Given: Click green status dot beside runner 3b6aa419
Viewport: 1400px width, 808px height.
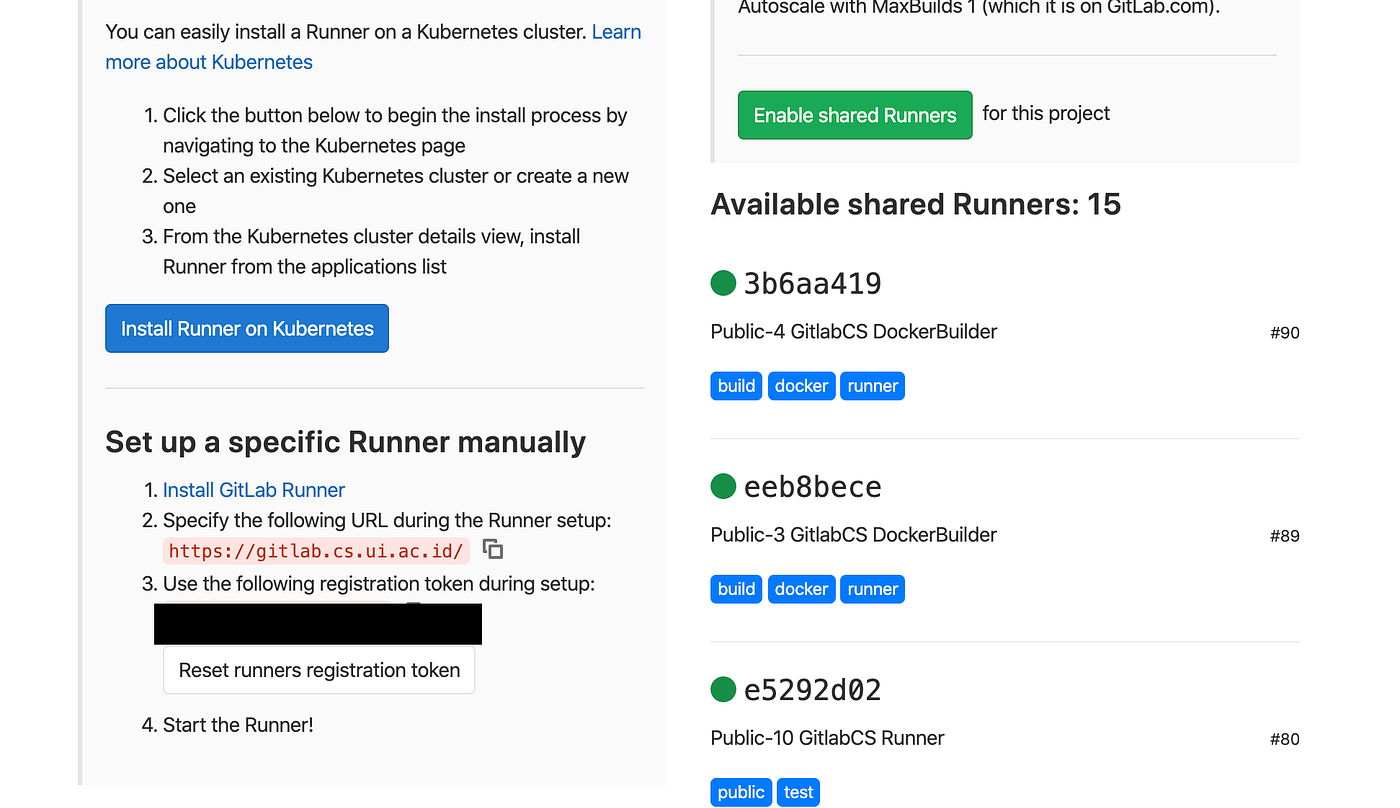Looking at the screenshot, I should coord(723,283).
